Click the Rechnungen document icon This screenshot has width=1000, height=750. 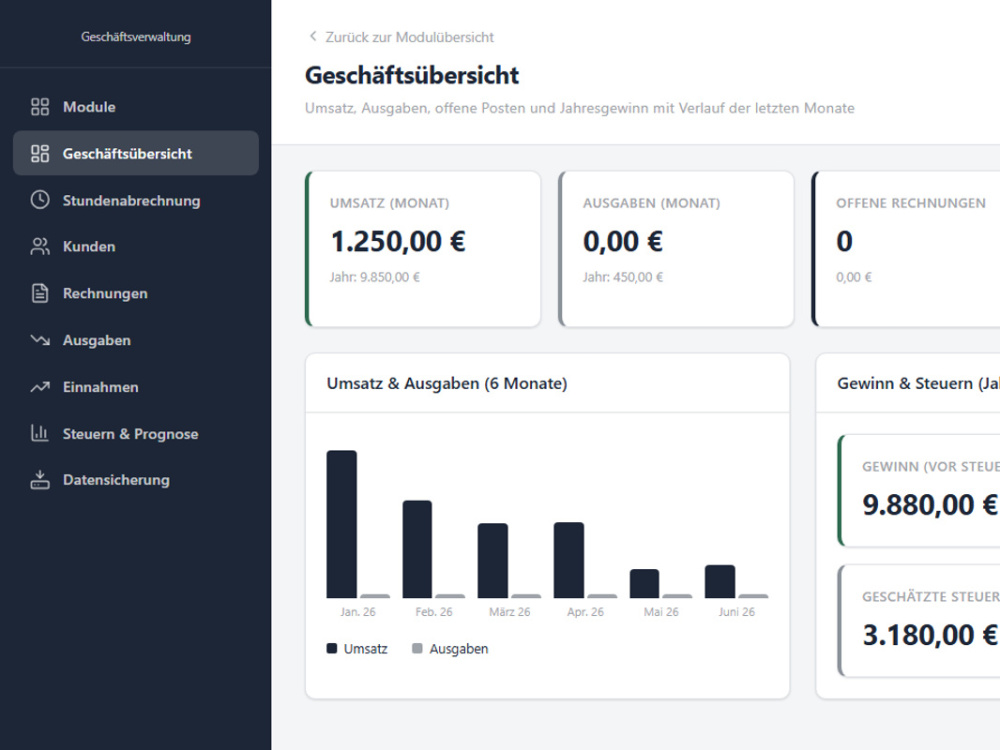click(40, 293)
